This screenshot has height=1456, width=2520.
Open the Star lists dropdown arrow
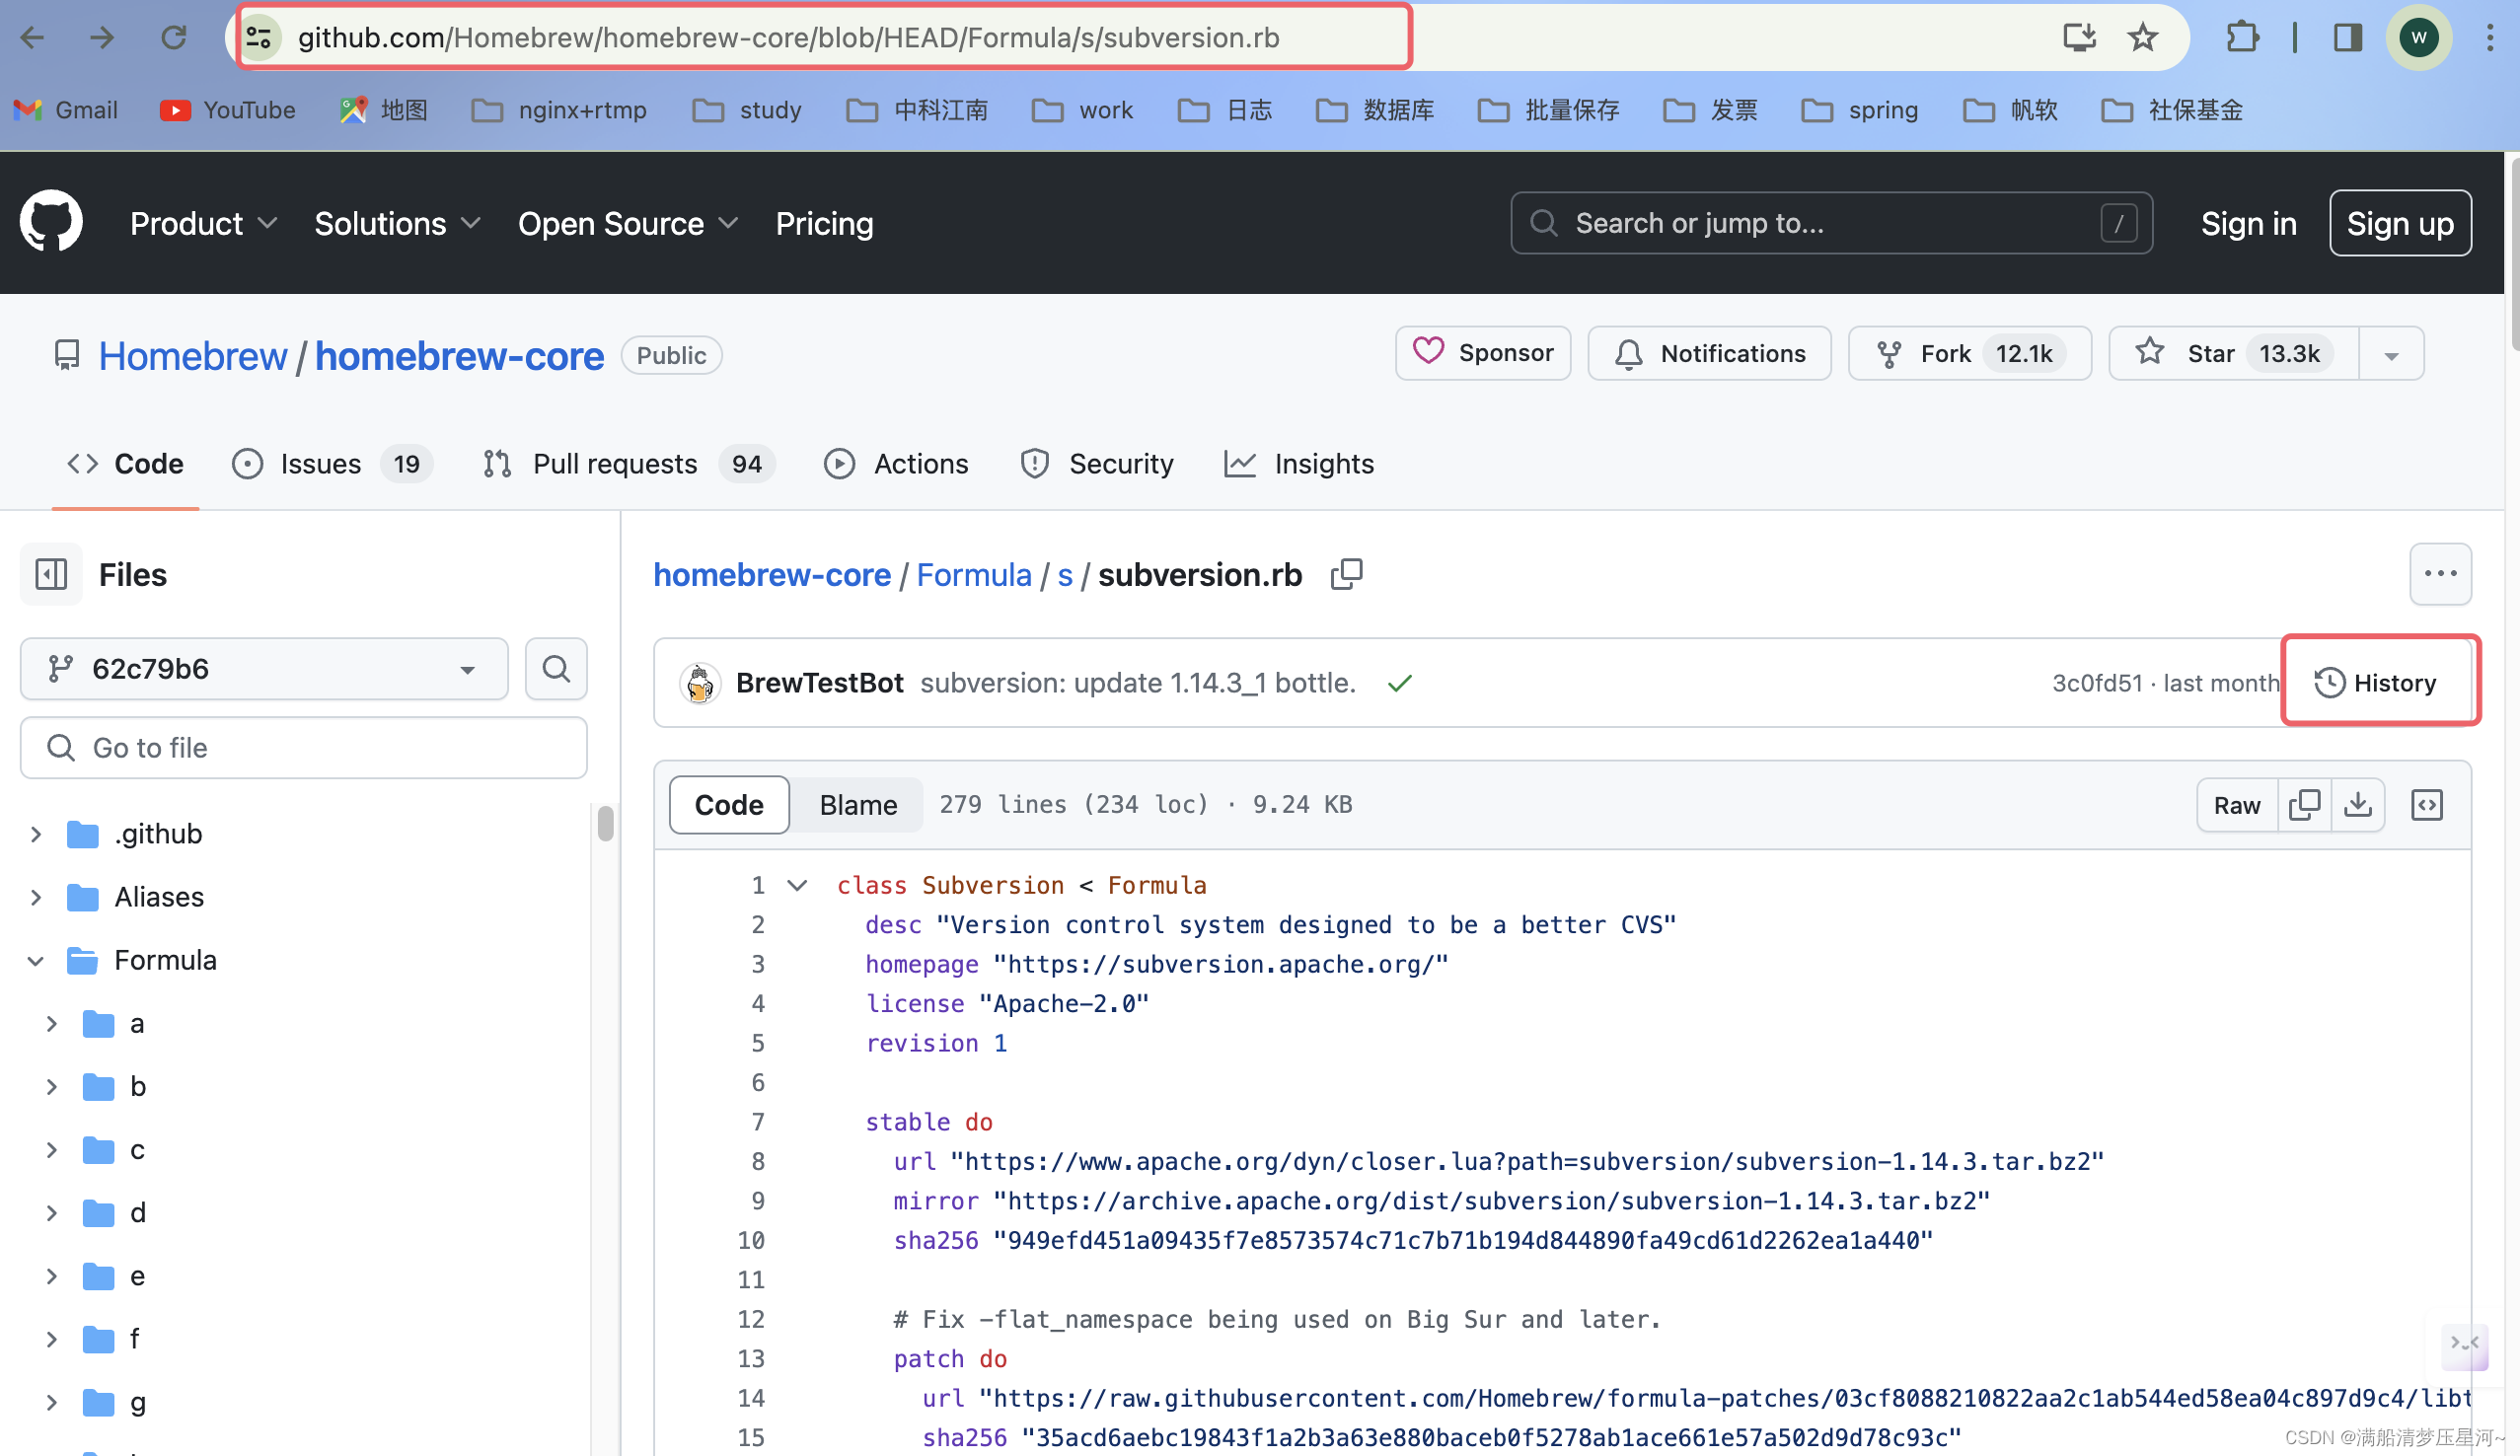2390,354
